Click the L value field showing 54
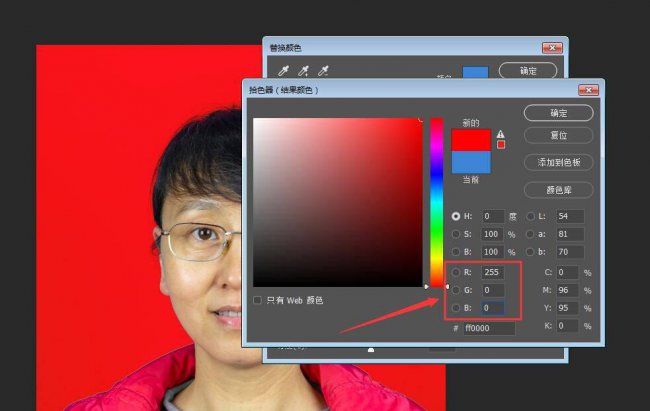The image size is (650, 411). coord(570,216)
